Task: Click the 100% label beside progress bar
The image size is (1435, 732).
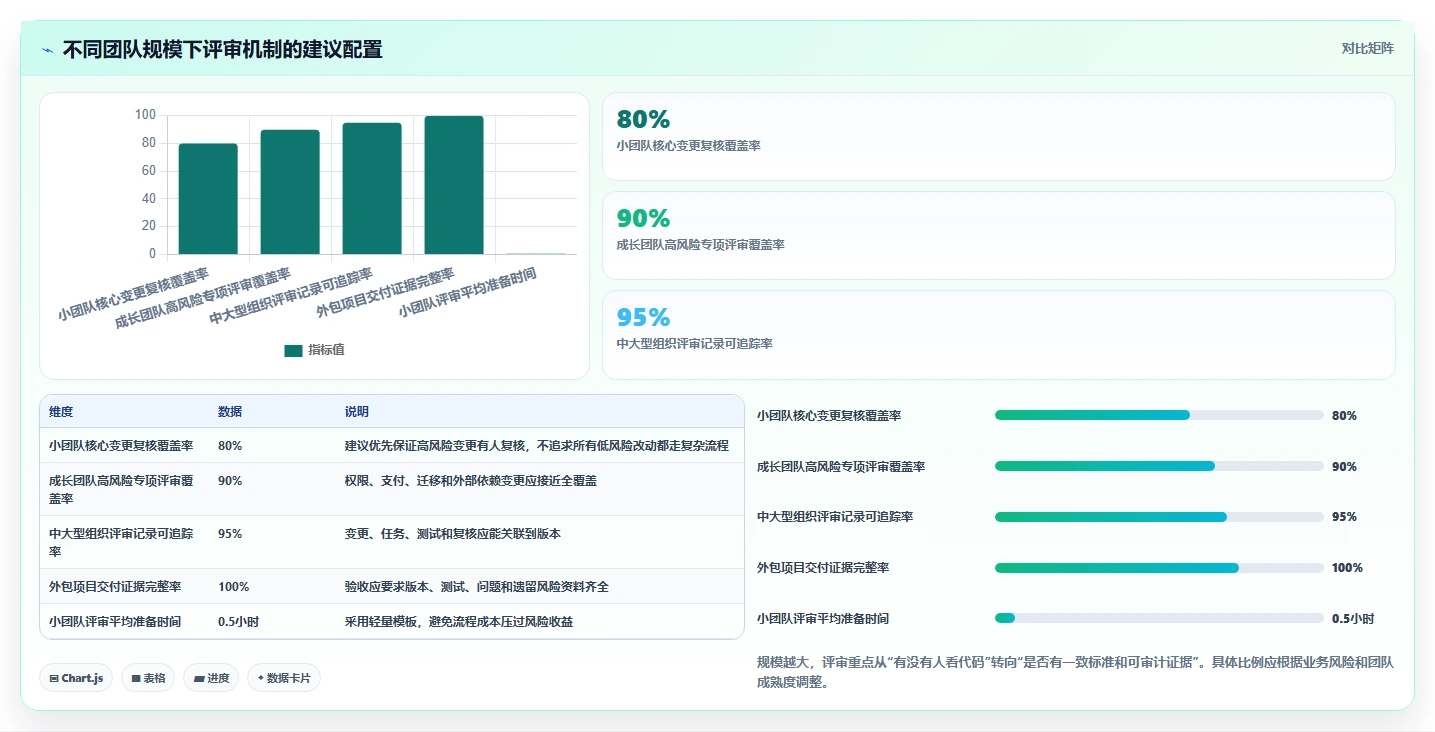Action: tap(1347, 568)
